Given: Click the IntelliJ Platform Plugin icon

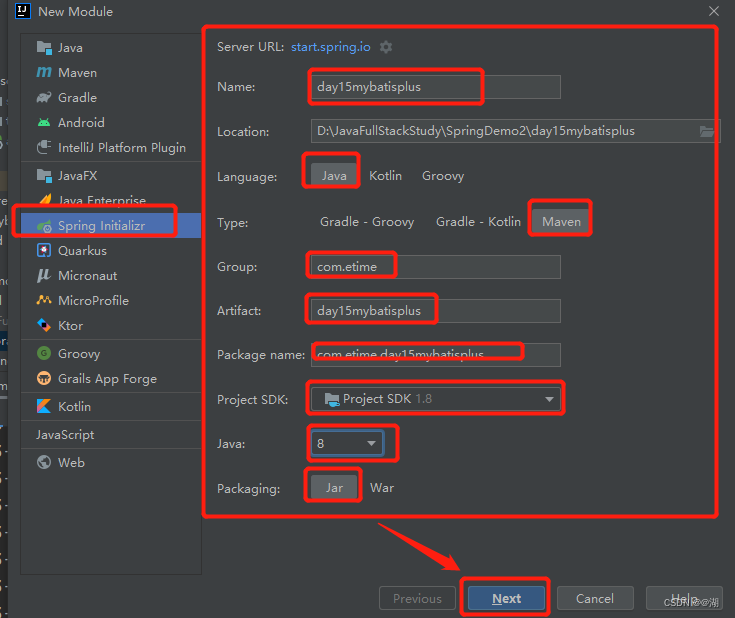Looking at the screenshot, I should point(44,147).
